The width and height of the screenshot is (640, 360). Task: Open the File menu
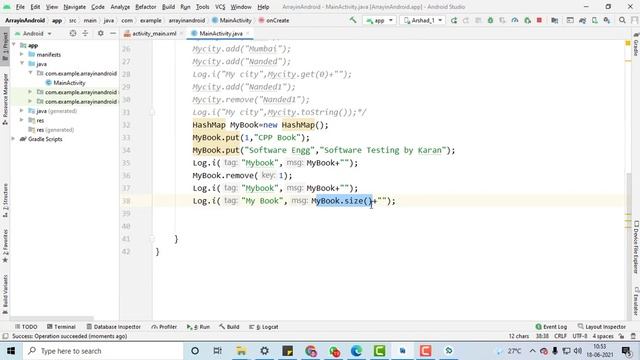tap(20, 7)
